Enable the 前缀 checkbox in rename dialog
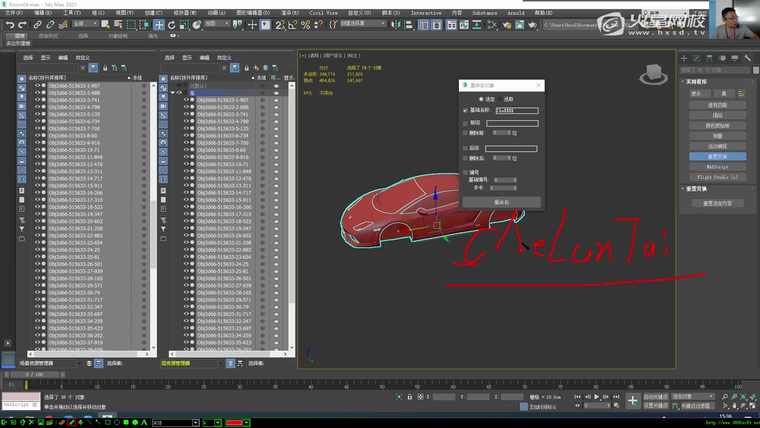Viewport: 760px width, 428px height. click(x=465, y=124)
